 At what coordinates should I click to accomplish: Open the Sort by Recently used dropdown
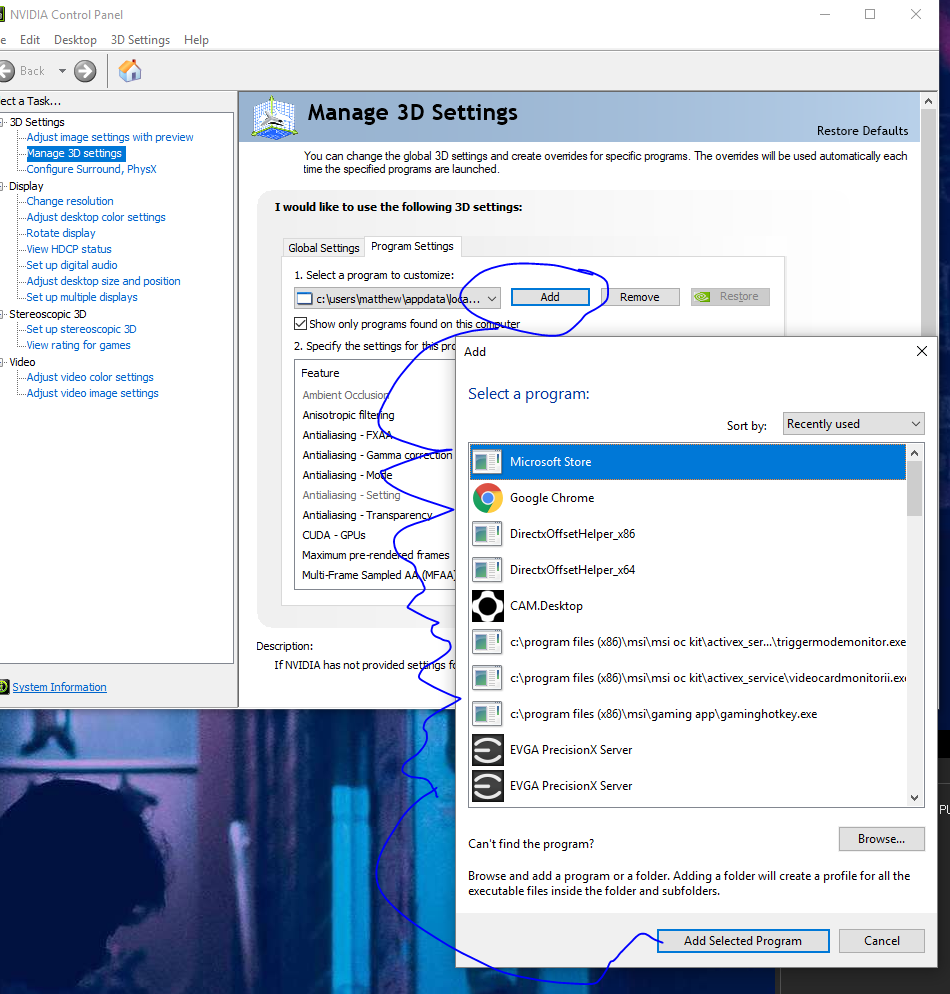pyautogui.click(x=854, y=423)
